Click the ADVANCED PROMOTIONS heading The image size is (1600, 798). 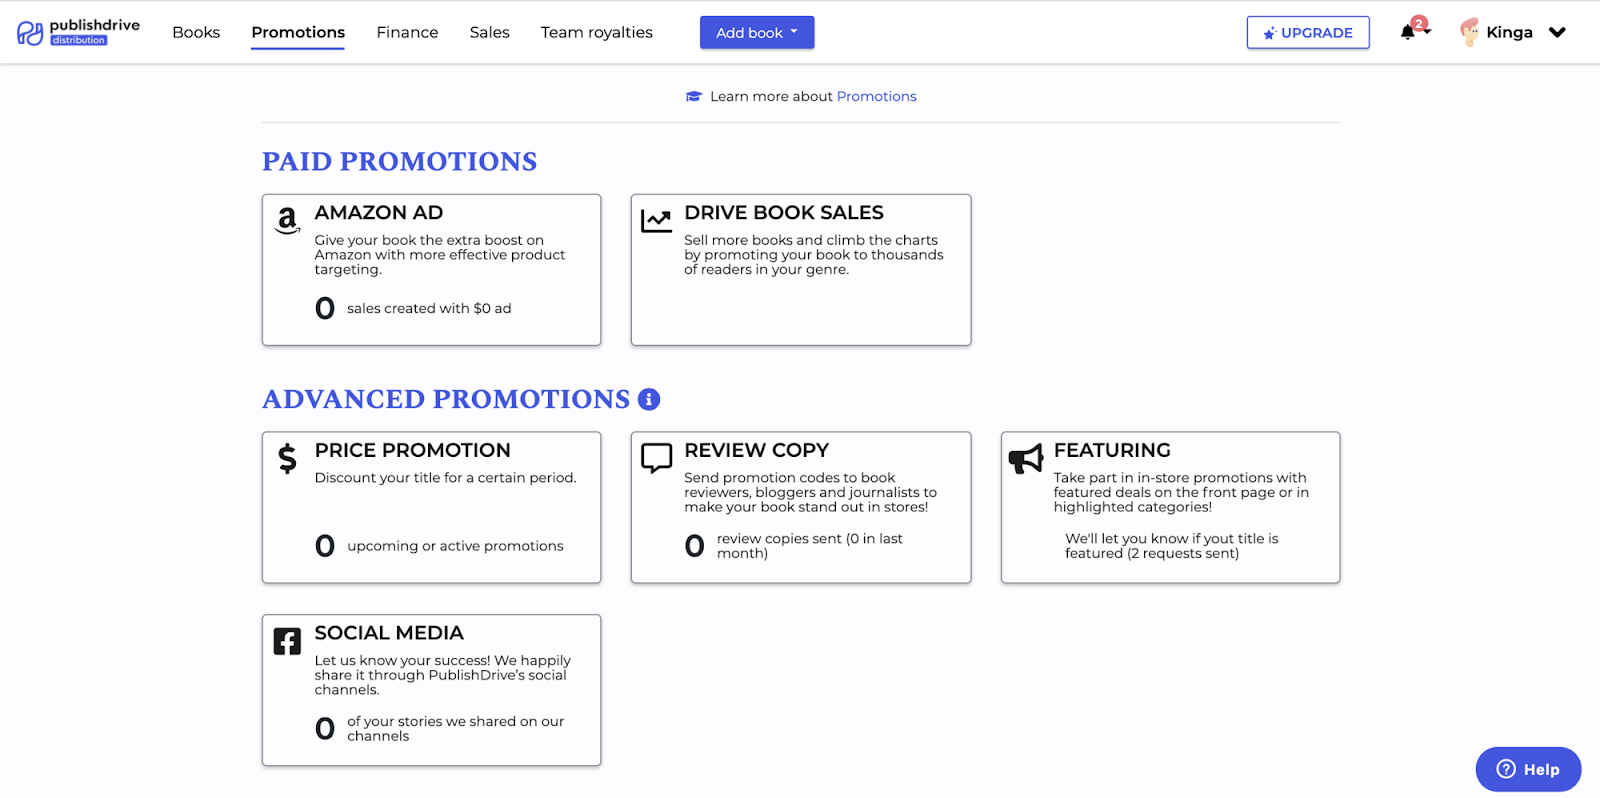coord(446,399)
